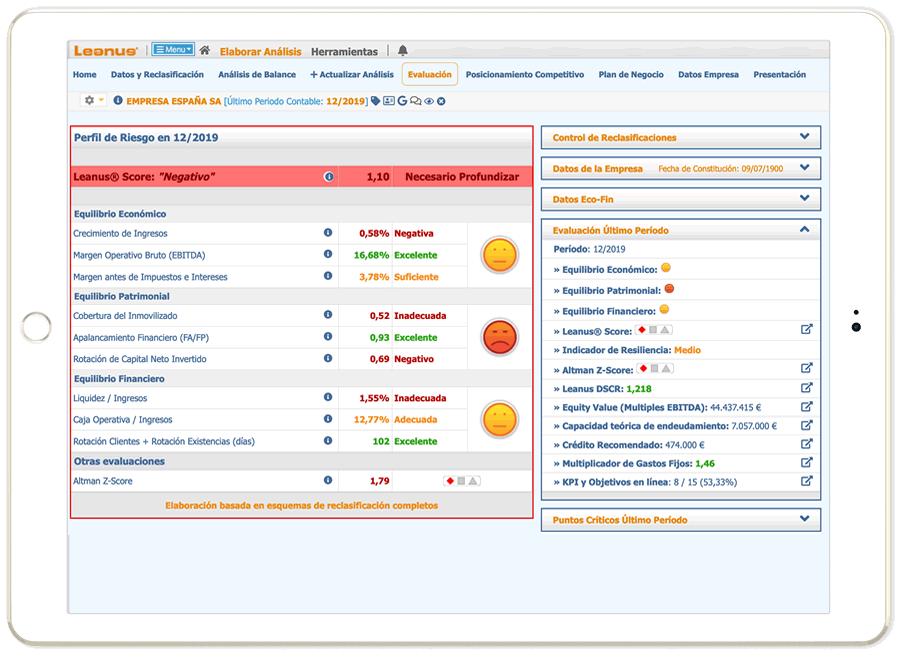Click info icon for Margen antes de Impuestos
The height and width of the screenshot is (655, 900).
click(x=328, y=276)
